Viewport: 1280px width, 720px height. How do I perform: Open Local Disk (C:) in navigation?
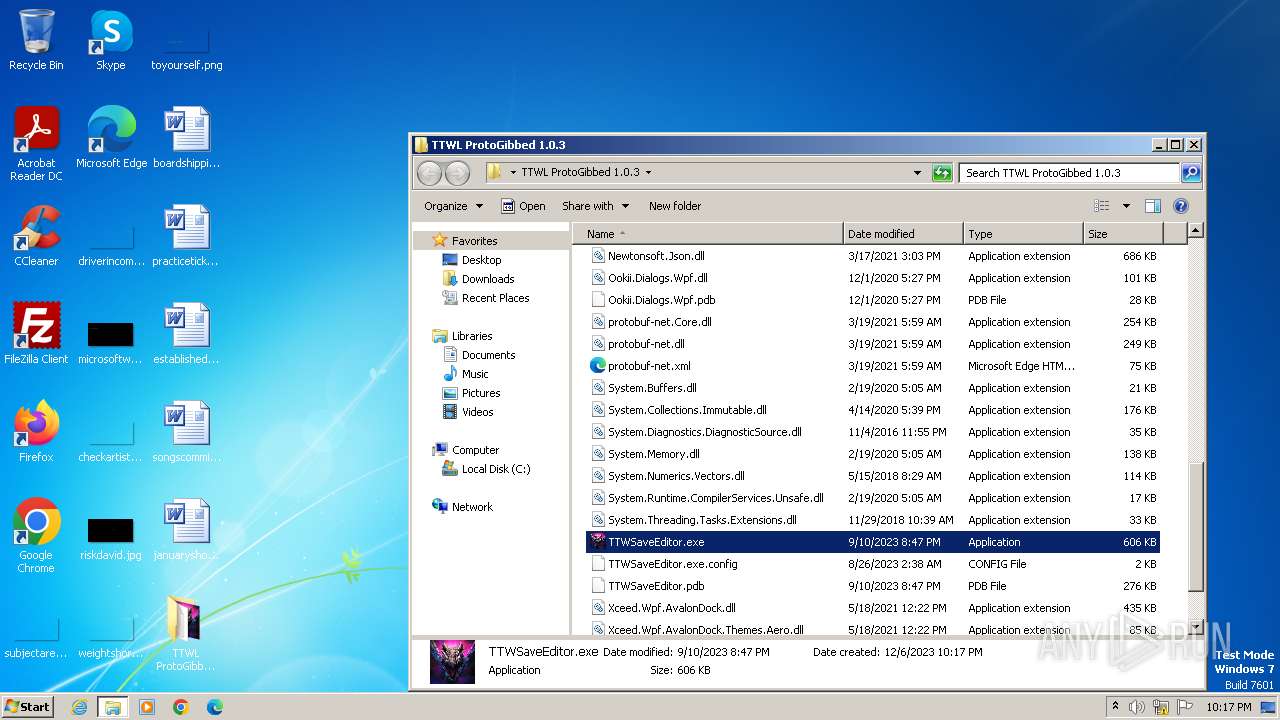pyautogui.click(x=496, y=469)
